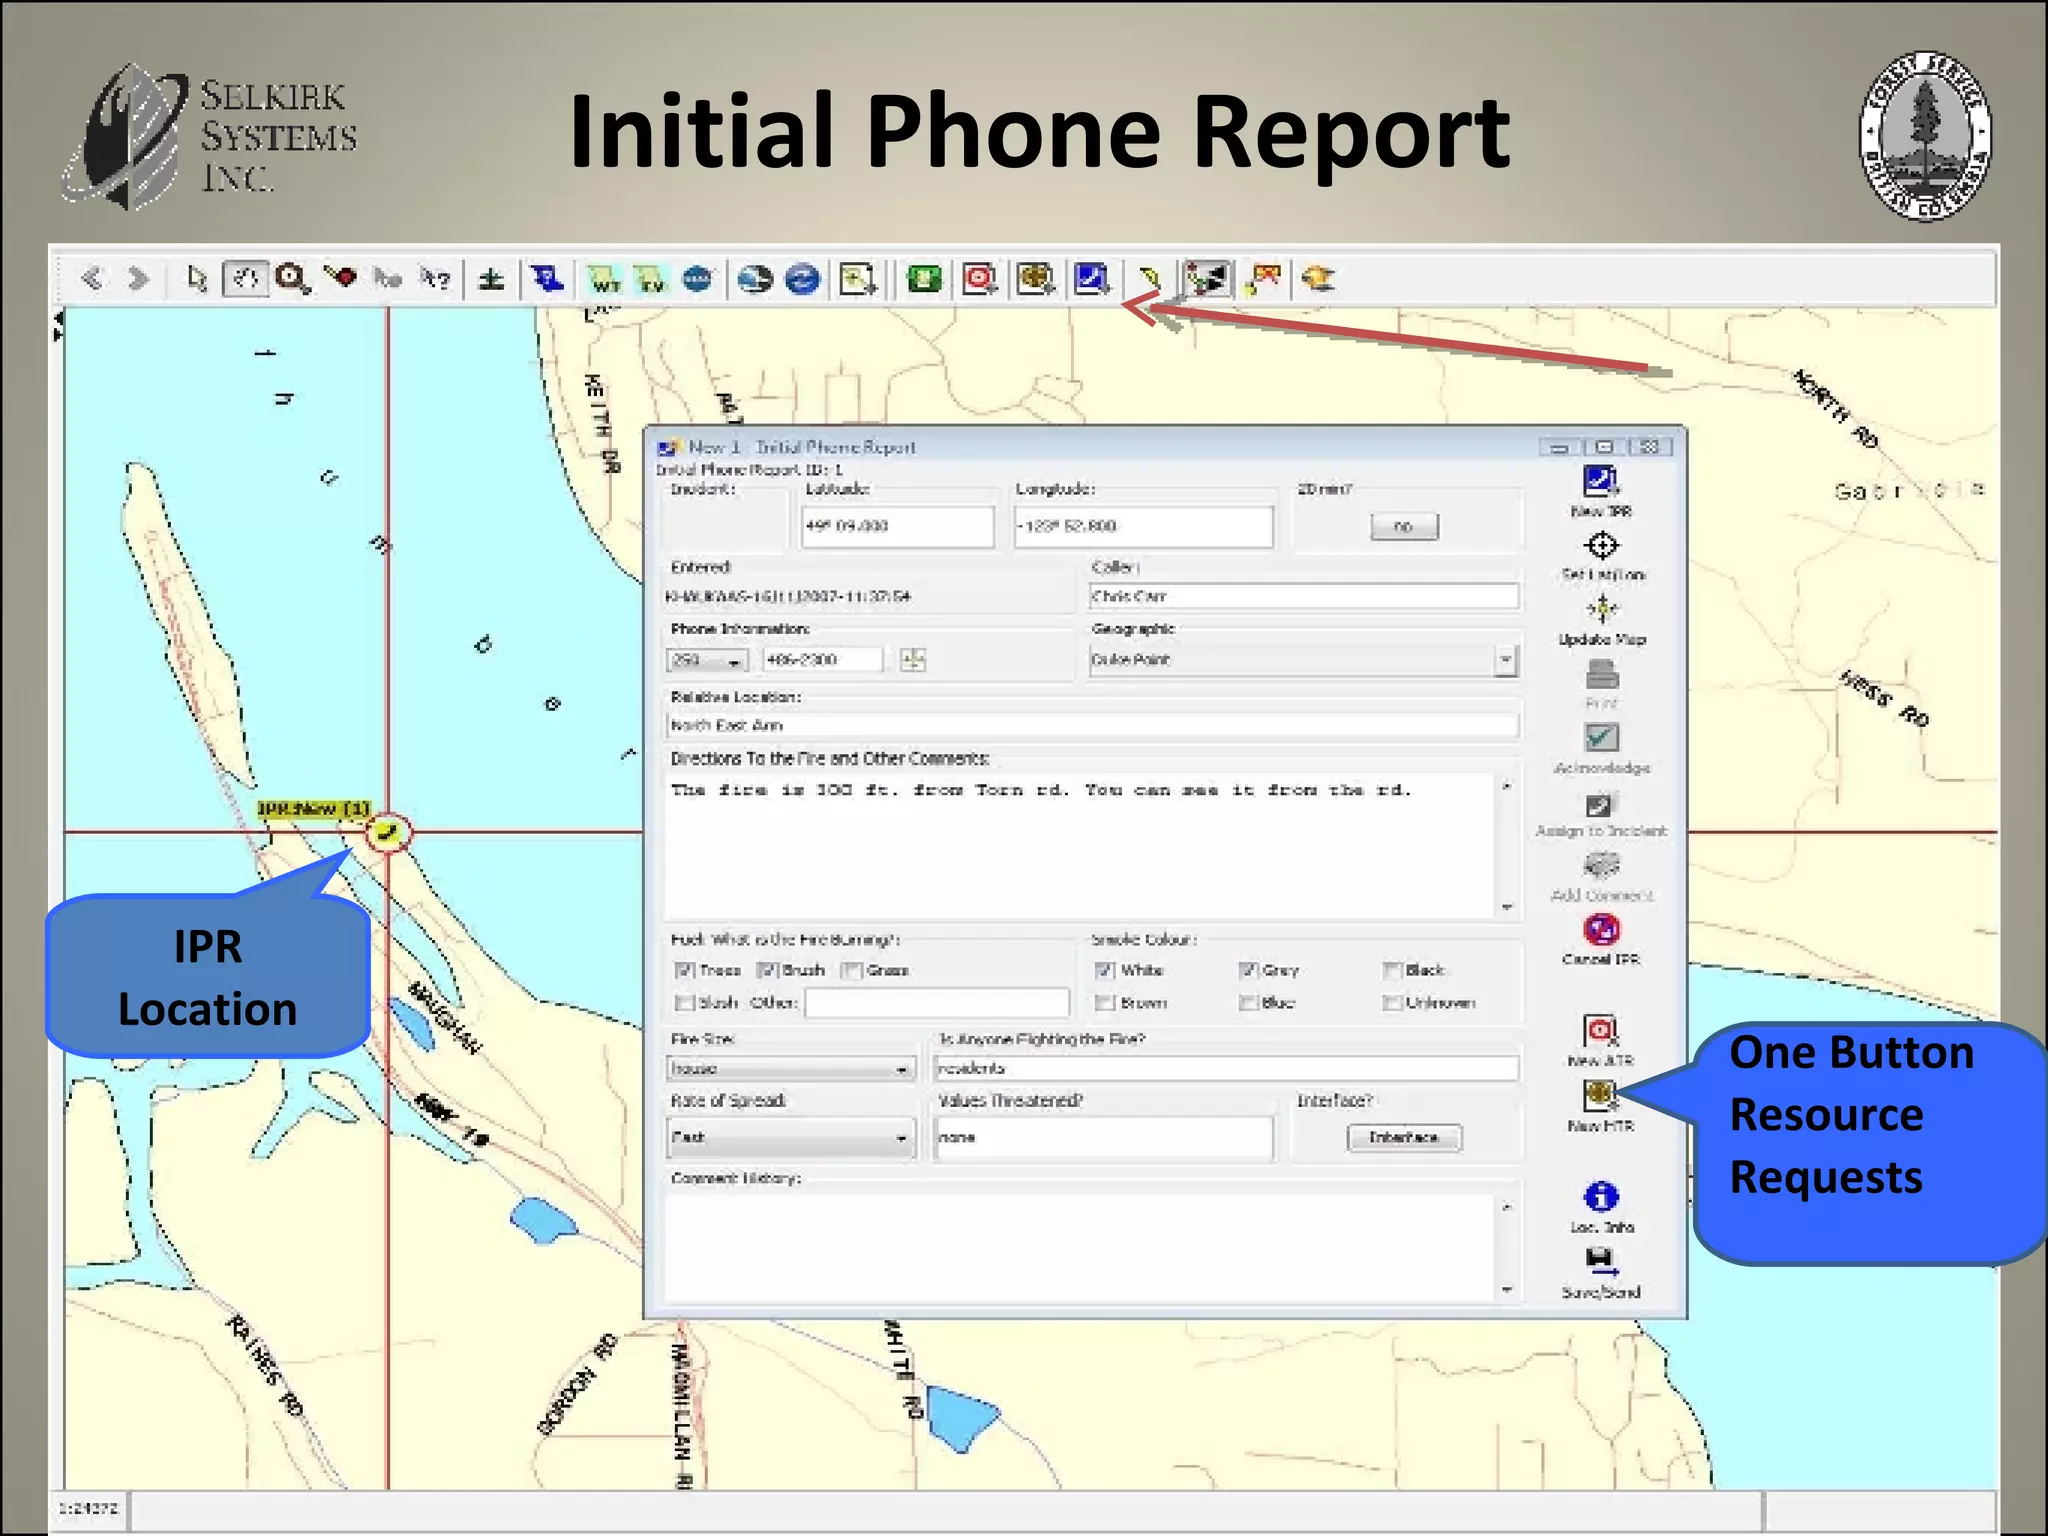Click the blue IPR icon in map toolbar
The height and width of the screenshot is (1536, 2048).
[1091, 279]
